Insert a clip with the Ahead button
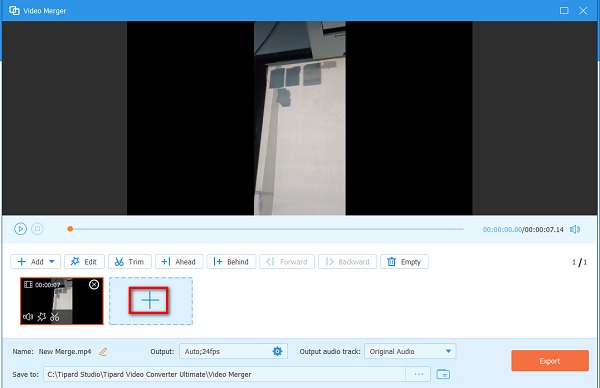The height and width of the screenshot is (388, 600). (x=179, y=262)
